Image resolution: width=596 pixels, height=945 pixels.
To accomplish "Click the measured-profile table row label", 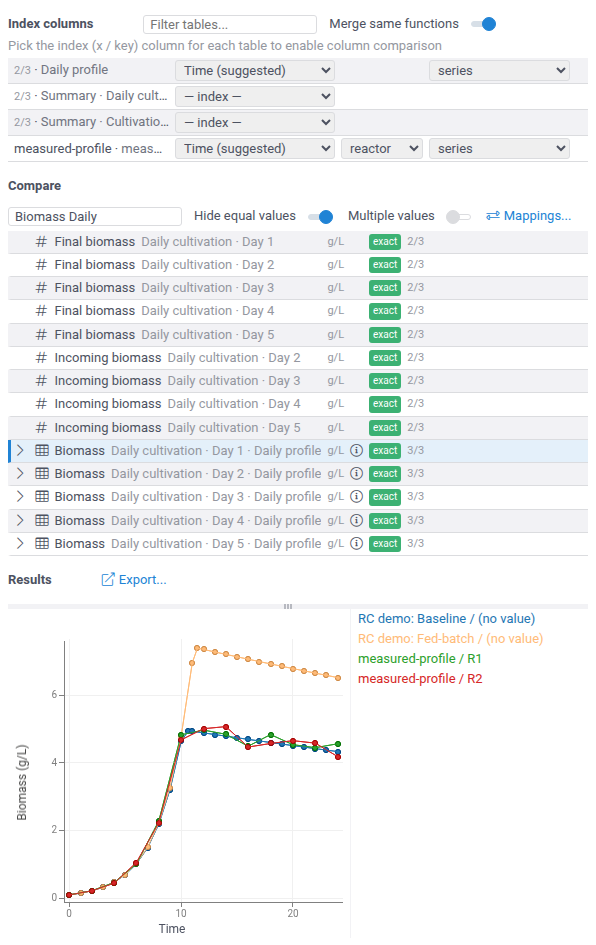I will point(88,148).
